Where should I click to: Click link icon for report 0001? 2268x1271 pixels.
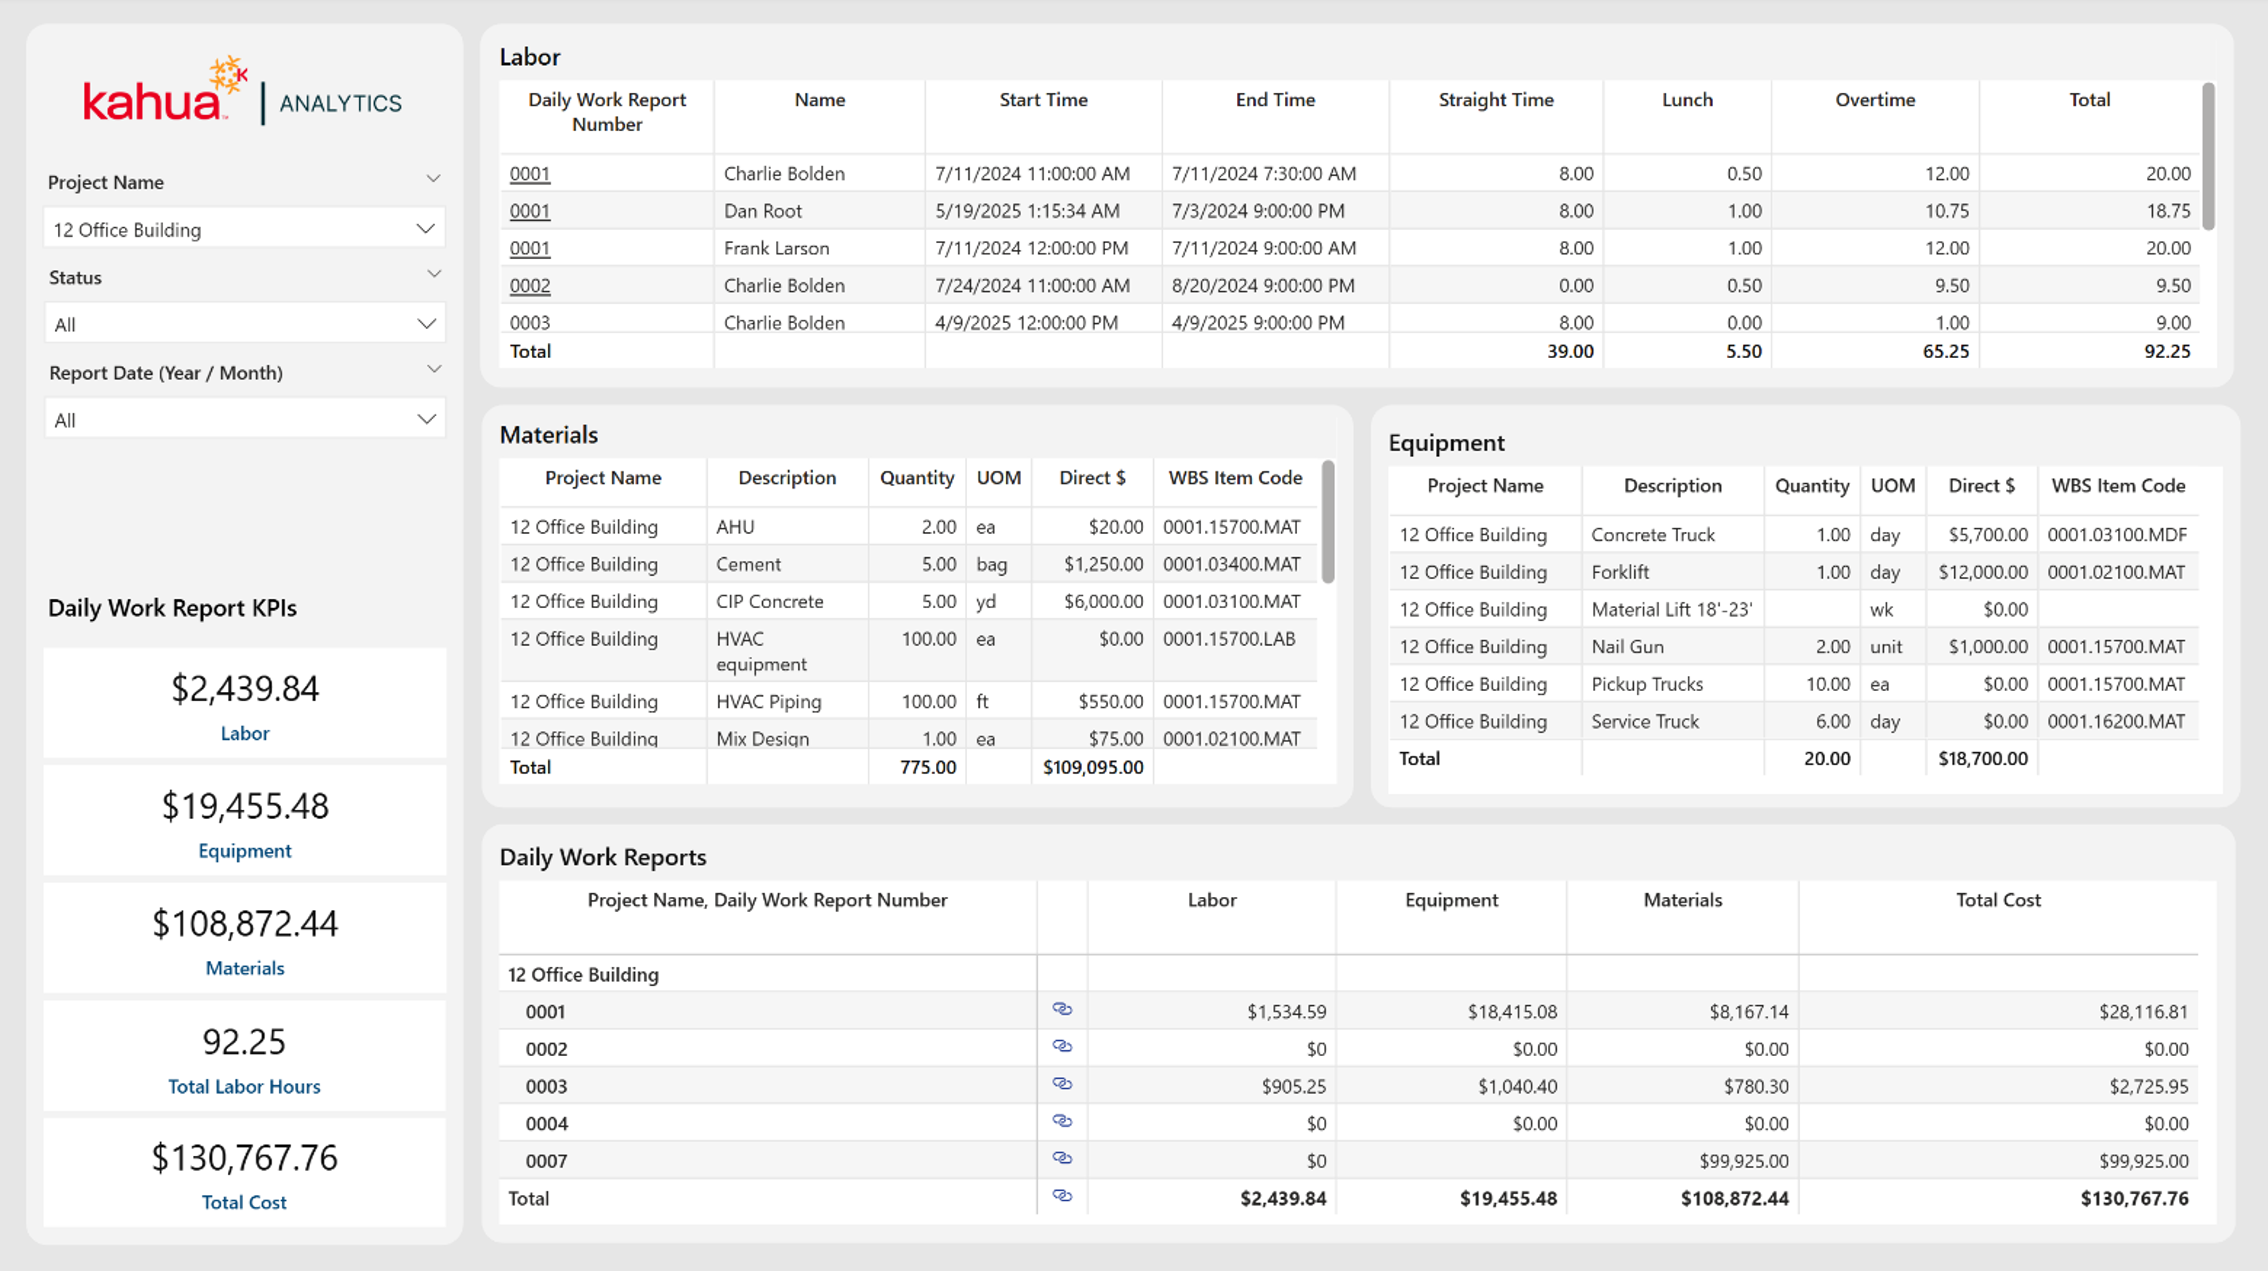(1062, 1010)
